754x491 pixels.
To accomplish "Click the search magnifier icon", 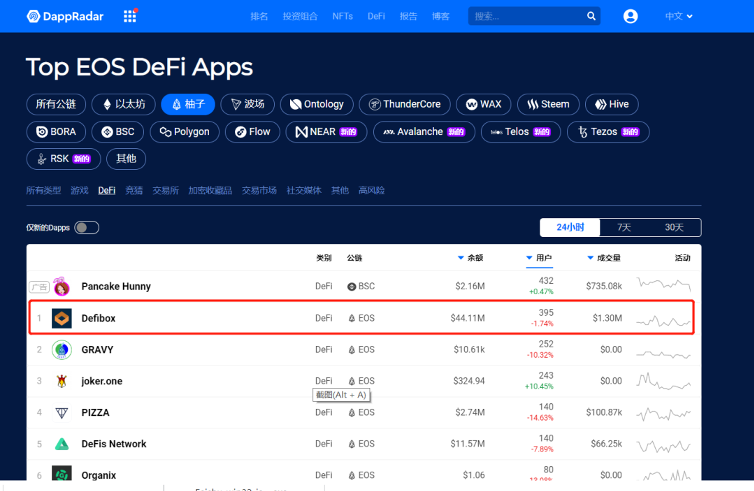I will click(x=591, y=16).
